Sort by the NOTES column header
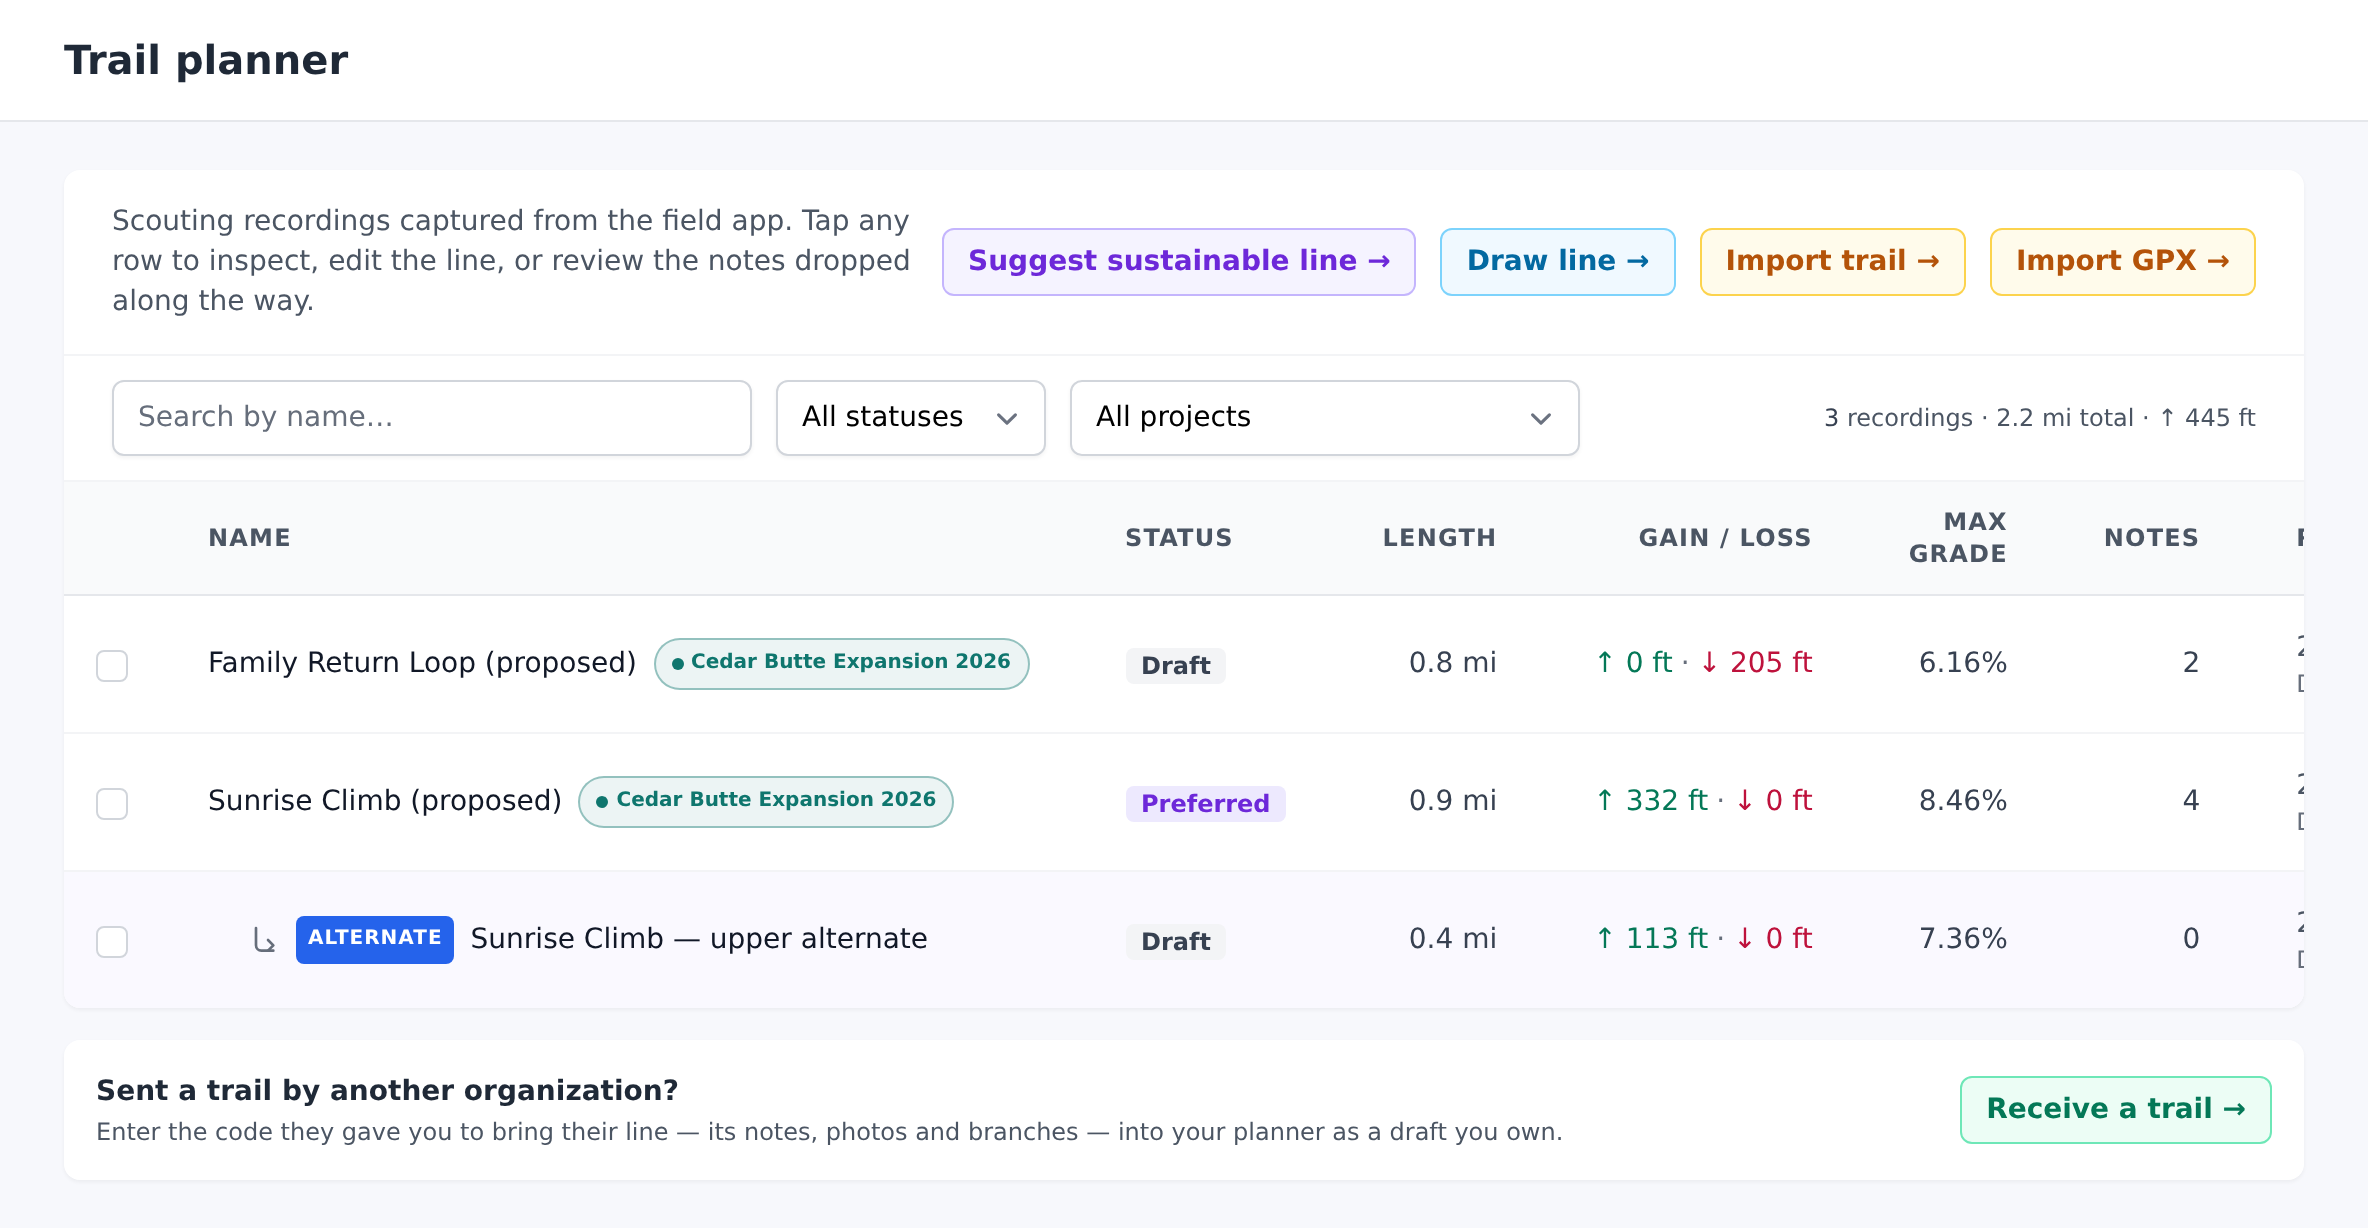The image size is (2368, 1228). pos(2151,538)
